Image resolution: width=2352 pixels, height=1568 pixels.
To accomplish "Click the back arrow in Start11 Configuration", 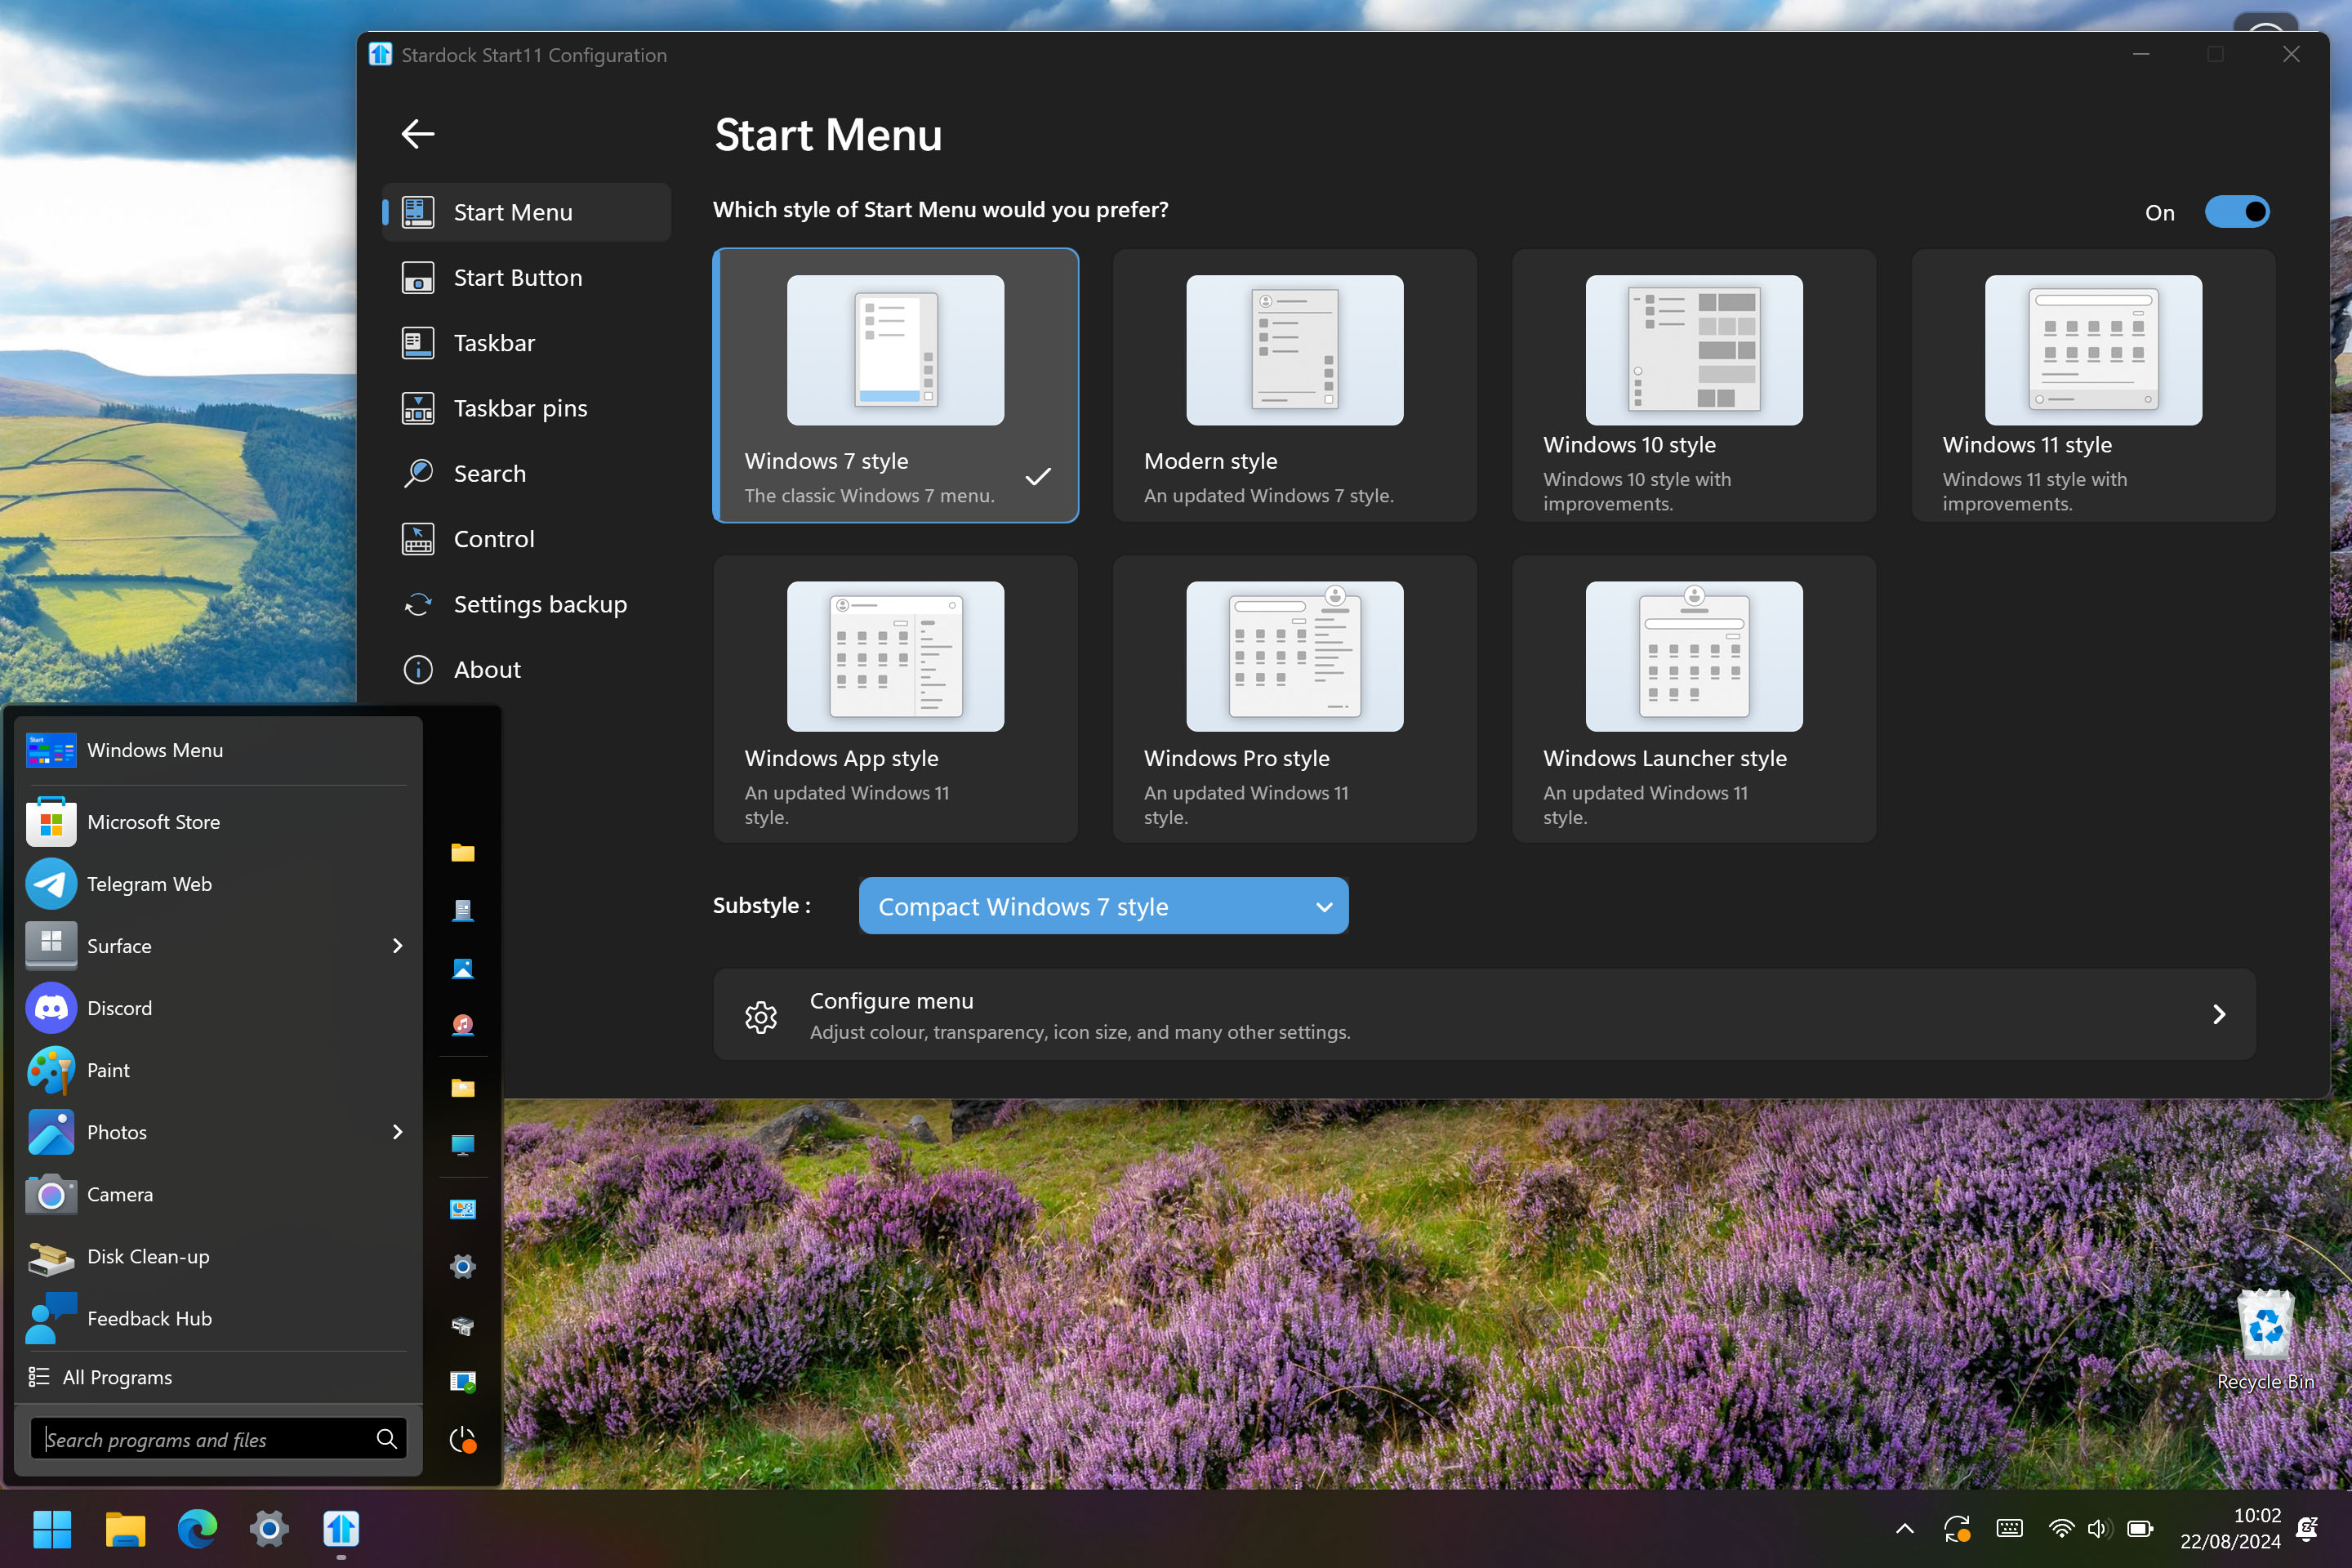I will (x=418, y=133).
